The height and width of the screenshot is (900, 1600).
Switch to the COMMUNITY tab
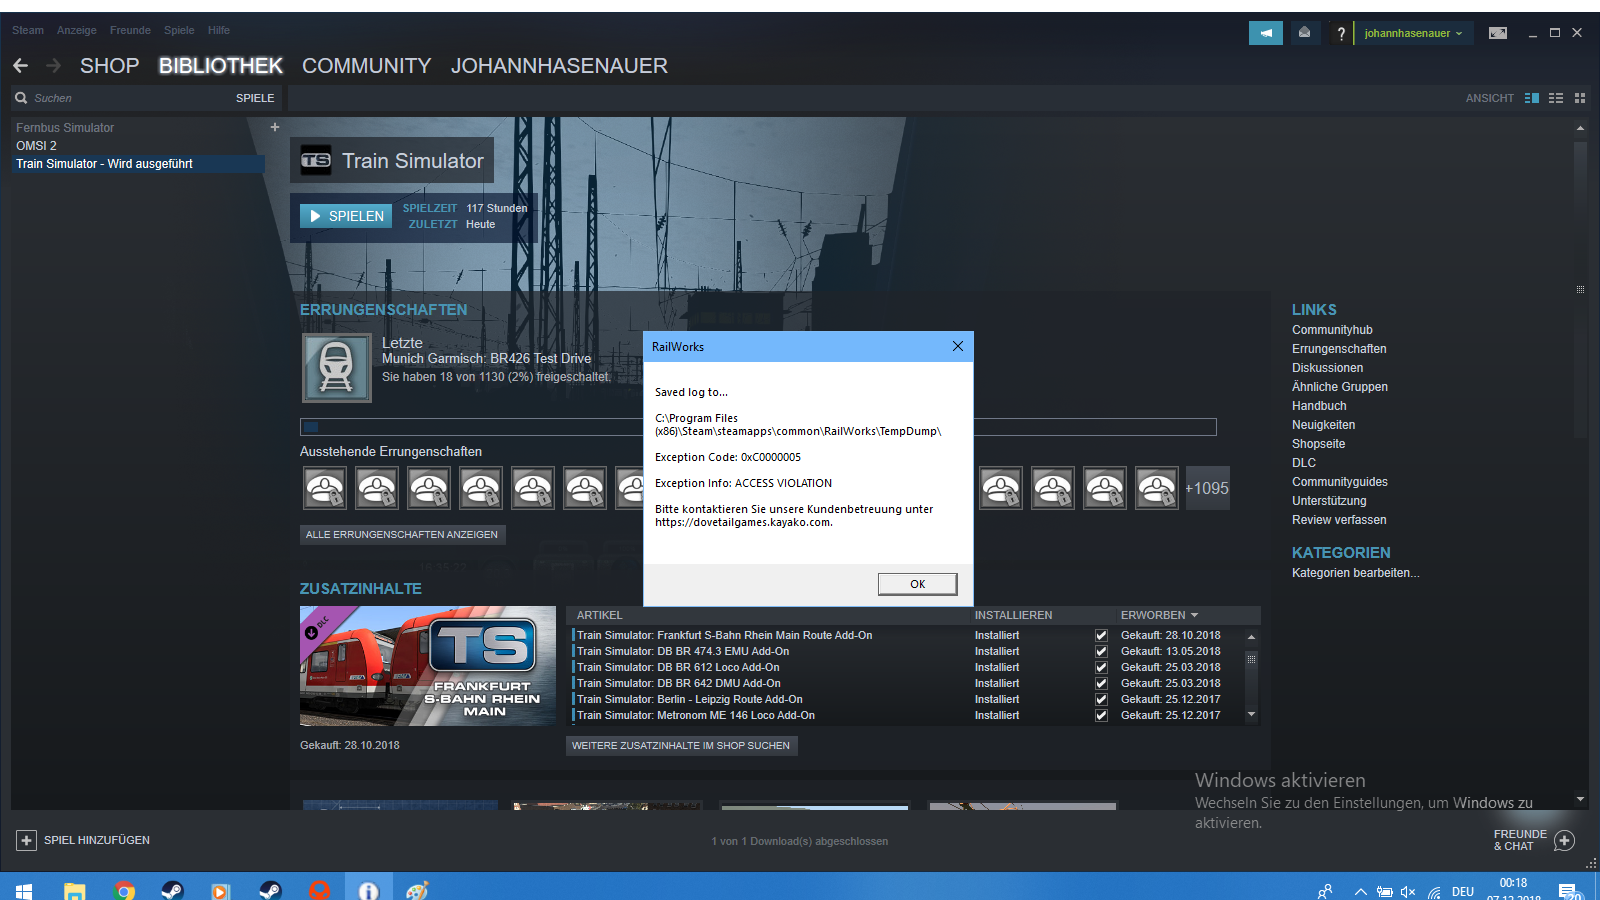(x=367, y=66)
